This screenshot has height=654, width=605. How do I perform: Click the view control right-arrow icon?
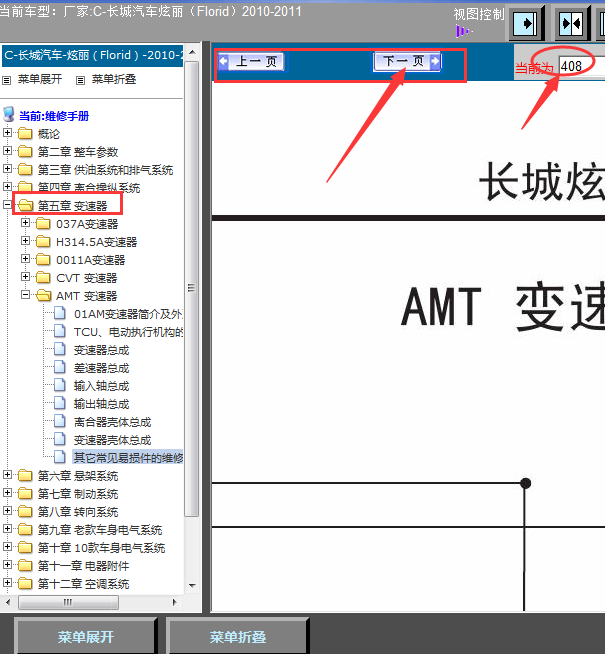pos(525,23)
